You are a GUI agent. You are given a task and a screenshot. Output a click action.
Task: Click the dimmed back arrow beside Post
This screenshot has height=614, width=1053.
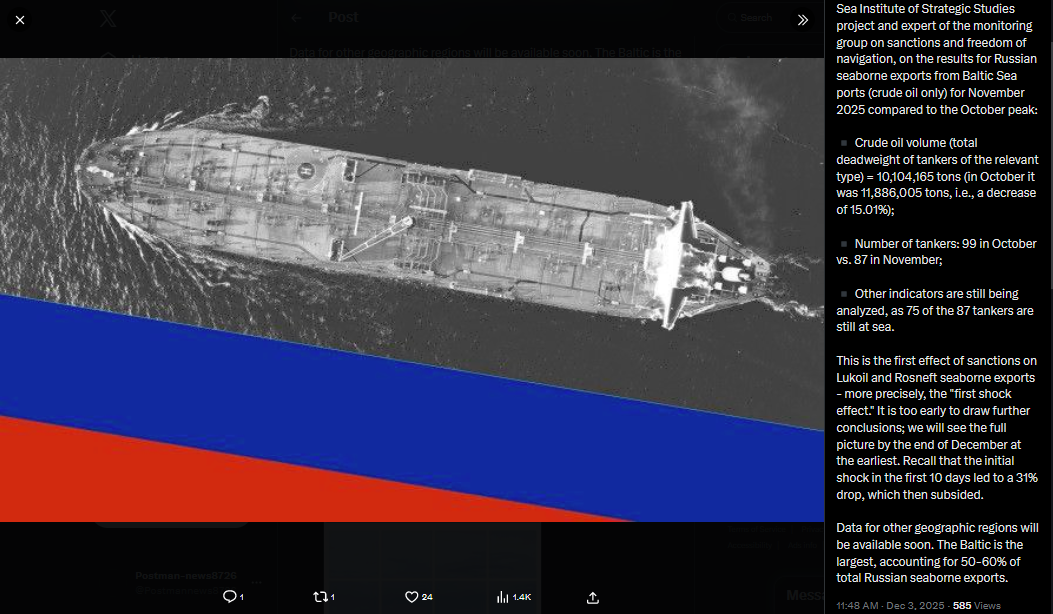pos(296,18)
